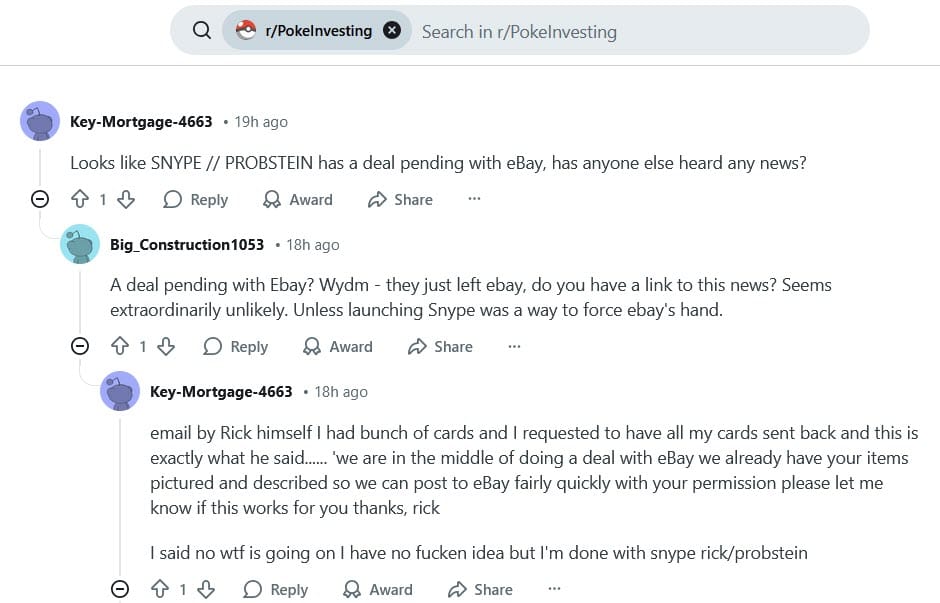Click Share on the original comment

[x=400, y=199]
